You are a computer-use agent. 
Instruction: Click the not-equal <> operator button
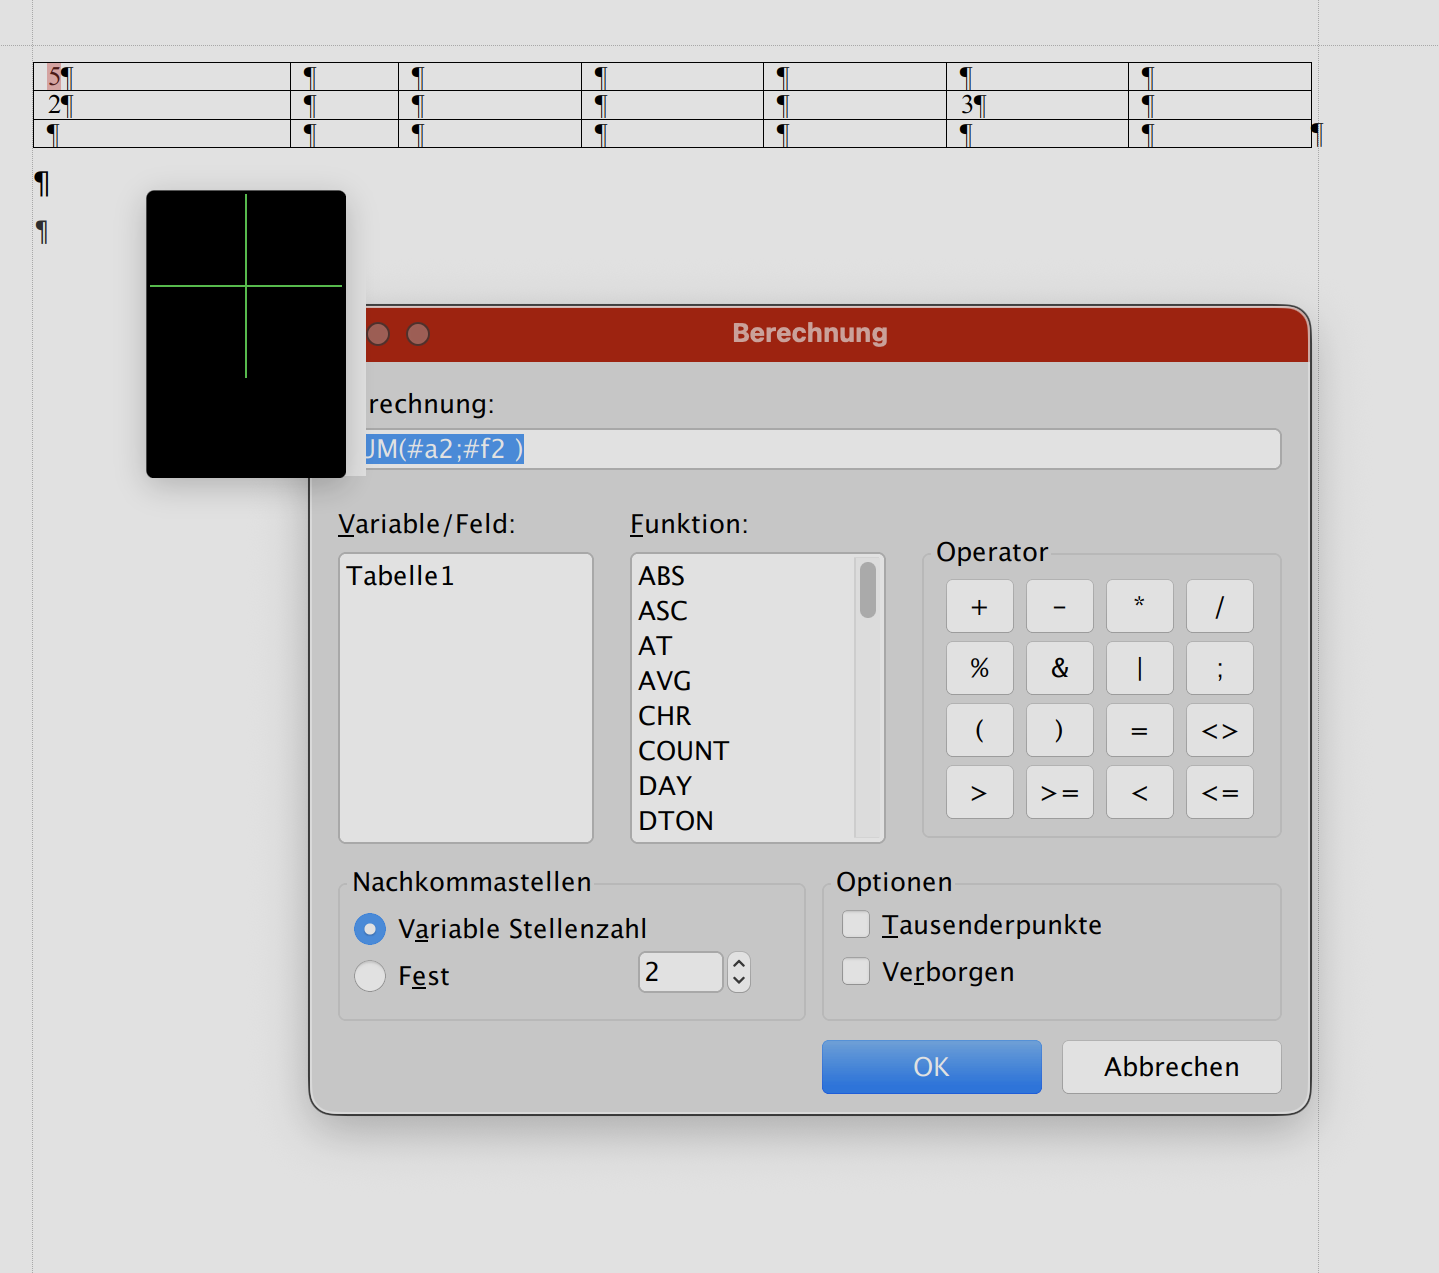tap(1219, 730)
